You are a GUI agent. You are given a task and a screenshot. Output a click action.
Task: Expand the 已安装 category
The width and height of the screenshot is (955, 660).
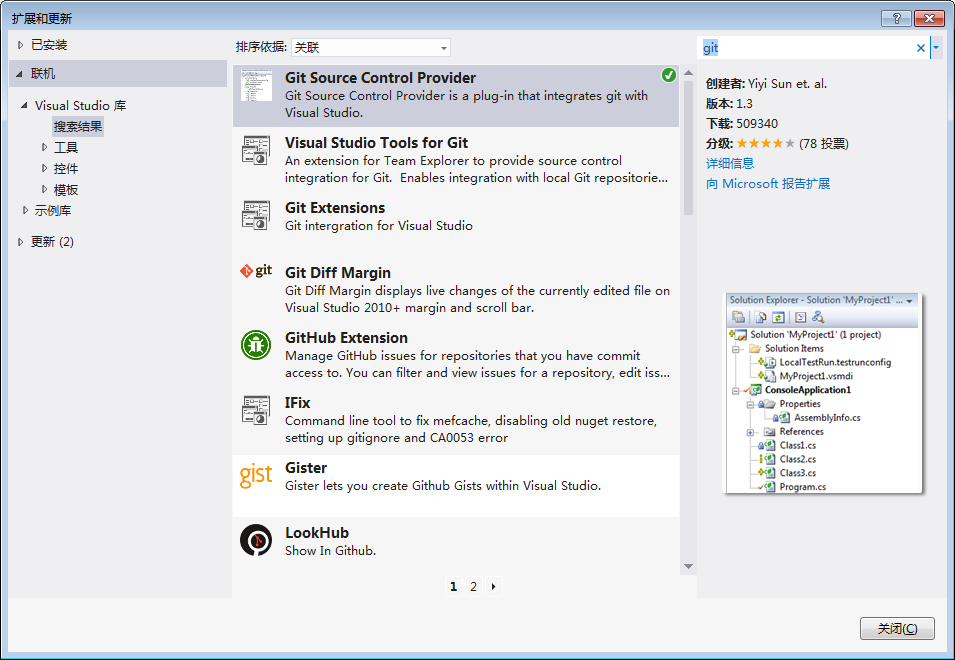[20, 45]
